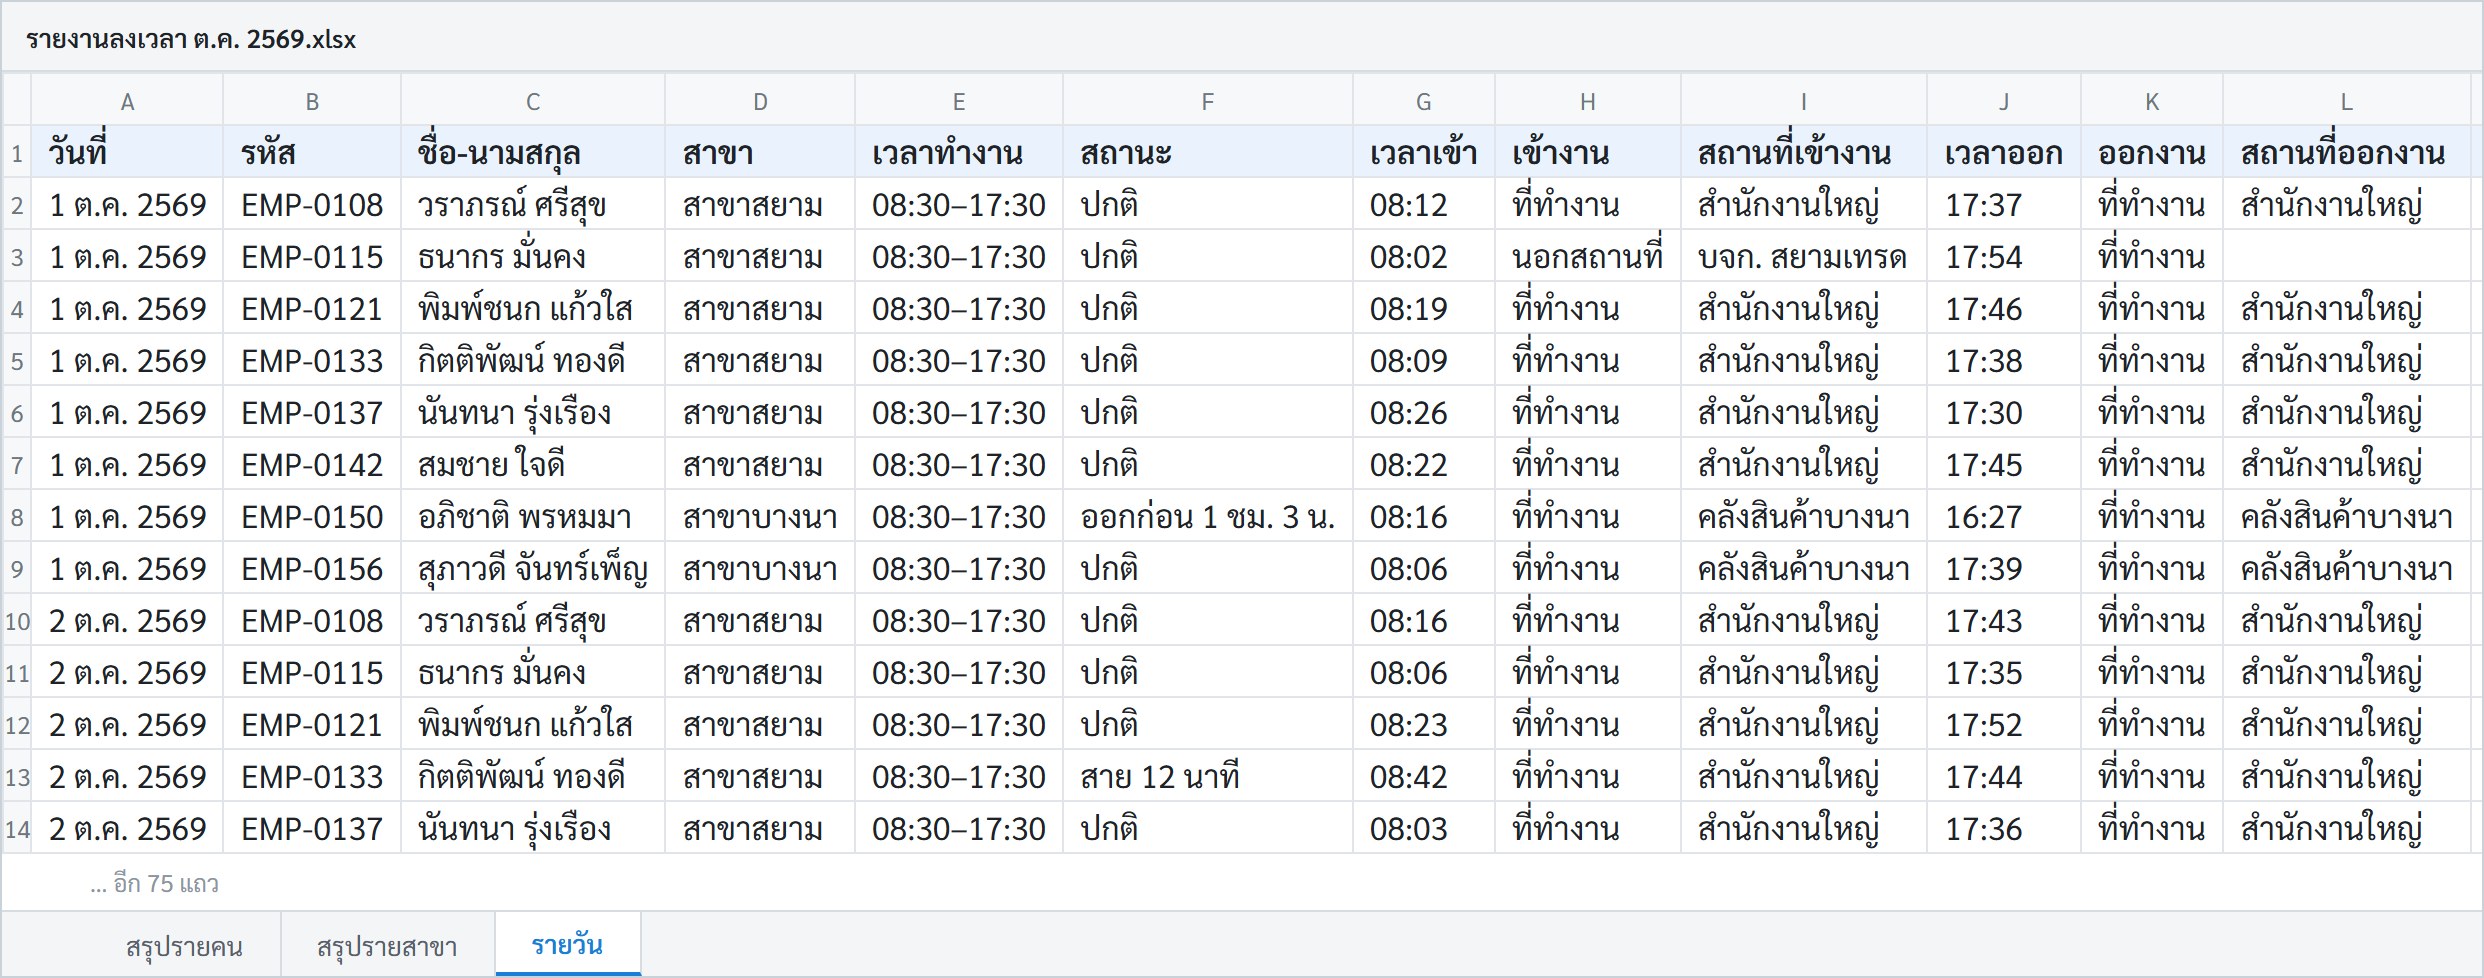This screenshot has width=2484, height=978.
Task: Select work hours cell in row 2
Action: [959, 205]
